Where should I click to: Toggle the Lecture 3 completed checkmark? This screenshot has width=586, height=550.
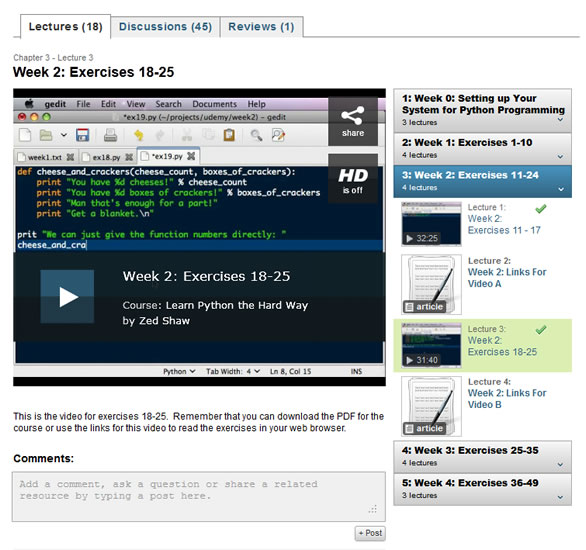(541, 330)
